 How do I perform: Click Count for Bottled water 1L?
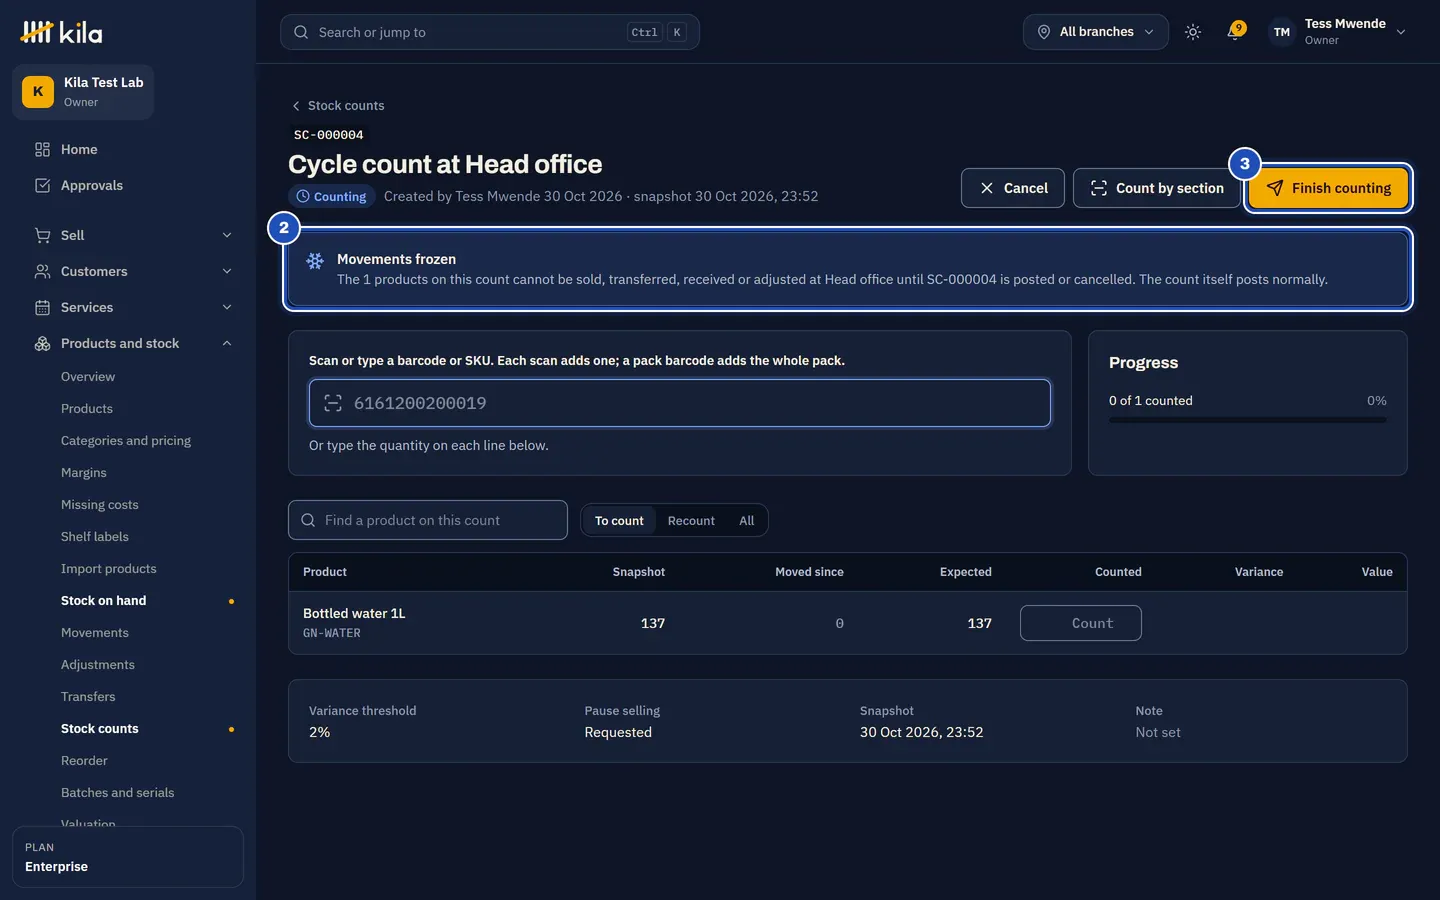click(x=1081, y=623)
